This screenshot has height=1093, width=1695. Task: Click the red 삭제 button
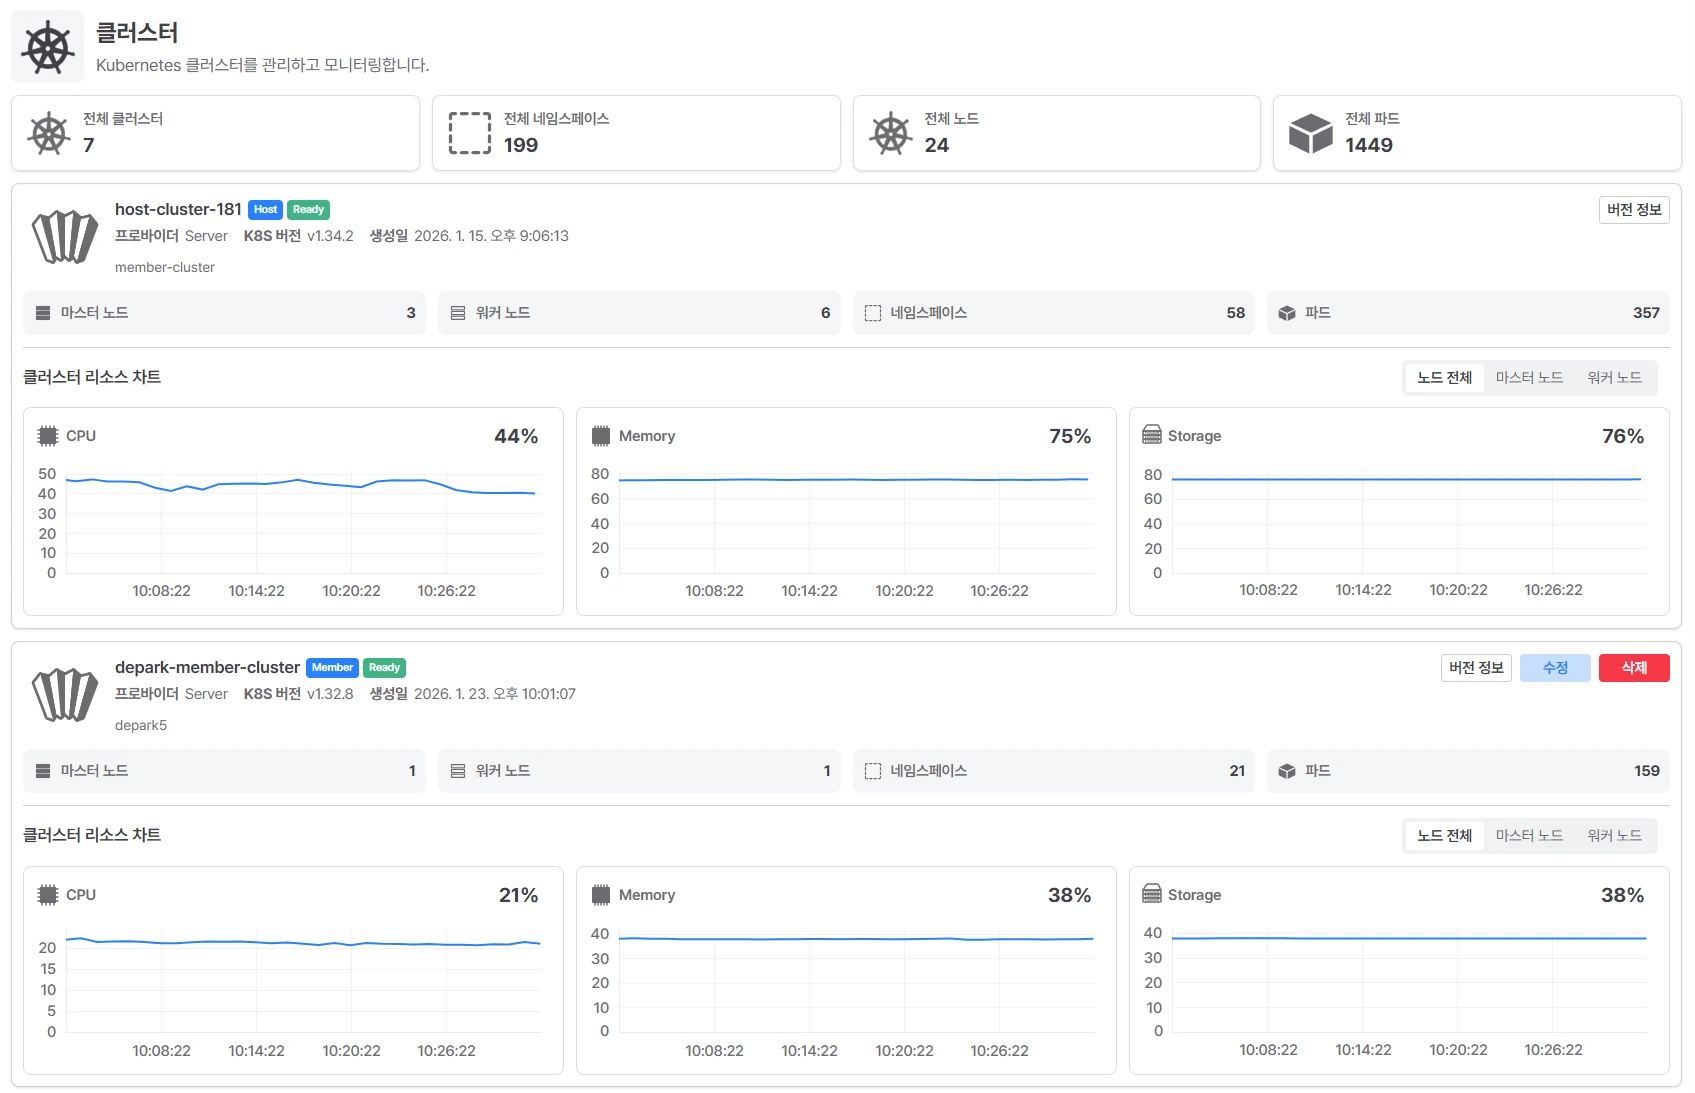click(1634, 668)
